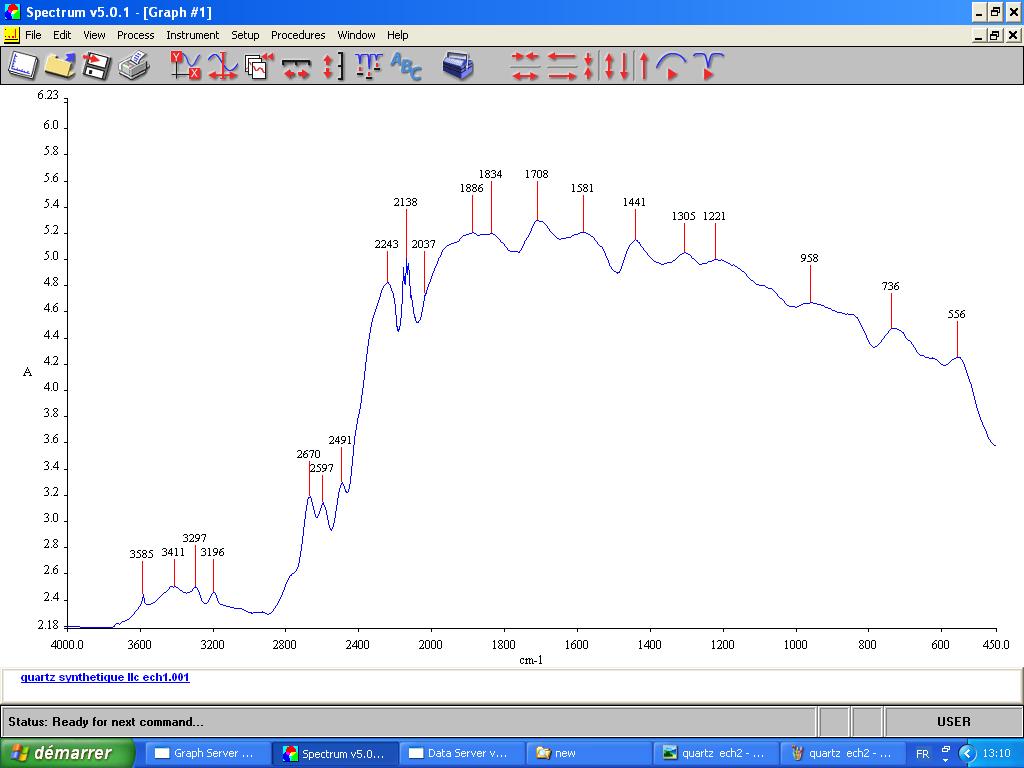This screenshot has width=1024, height=768.
Task: Click the single red up arrow icon
Action: coord(644,66)
